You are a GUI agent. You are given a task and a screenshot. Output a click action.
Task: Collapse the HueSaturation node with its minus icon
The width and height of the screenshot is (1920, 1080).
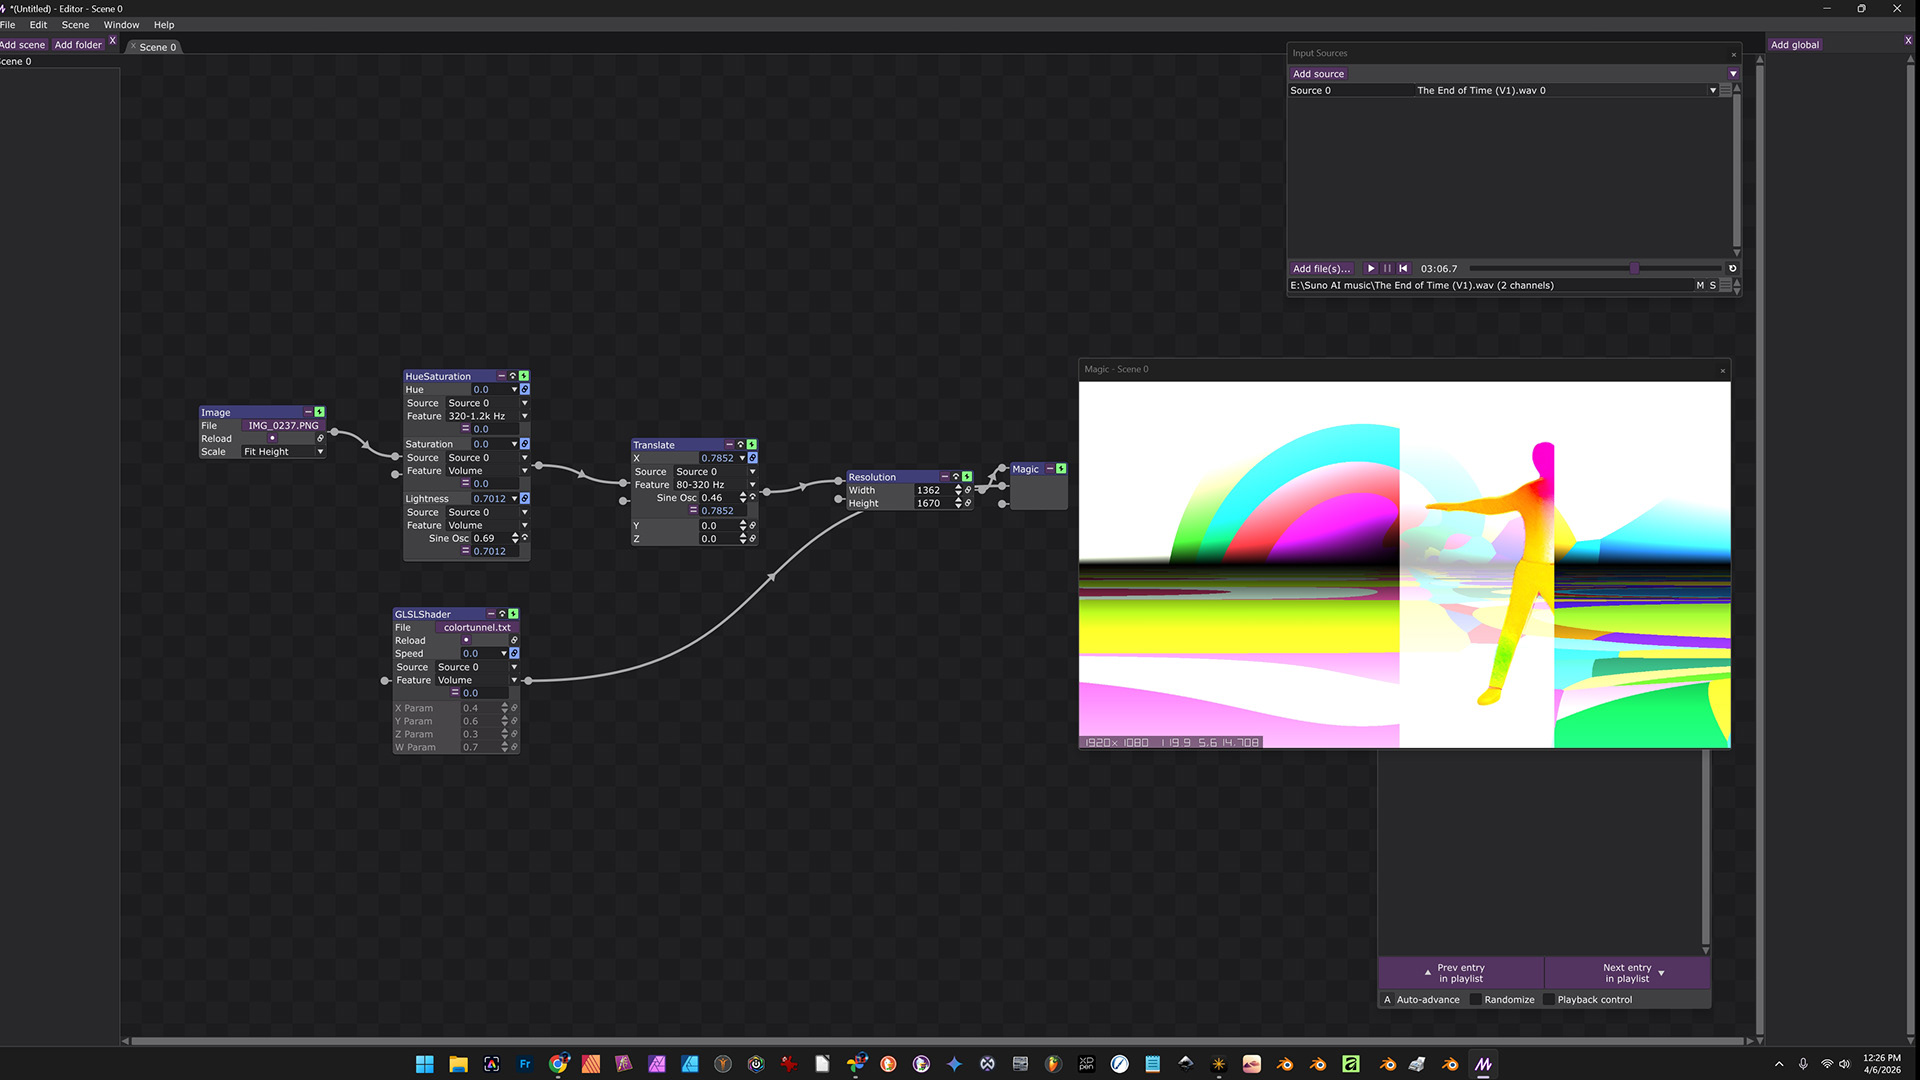[501, 376]
